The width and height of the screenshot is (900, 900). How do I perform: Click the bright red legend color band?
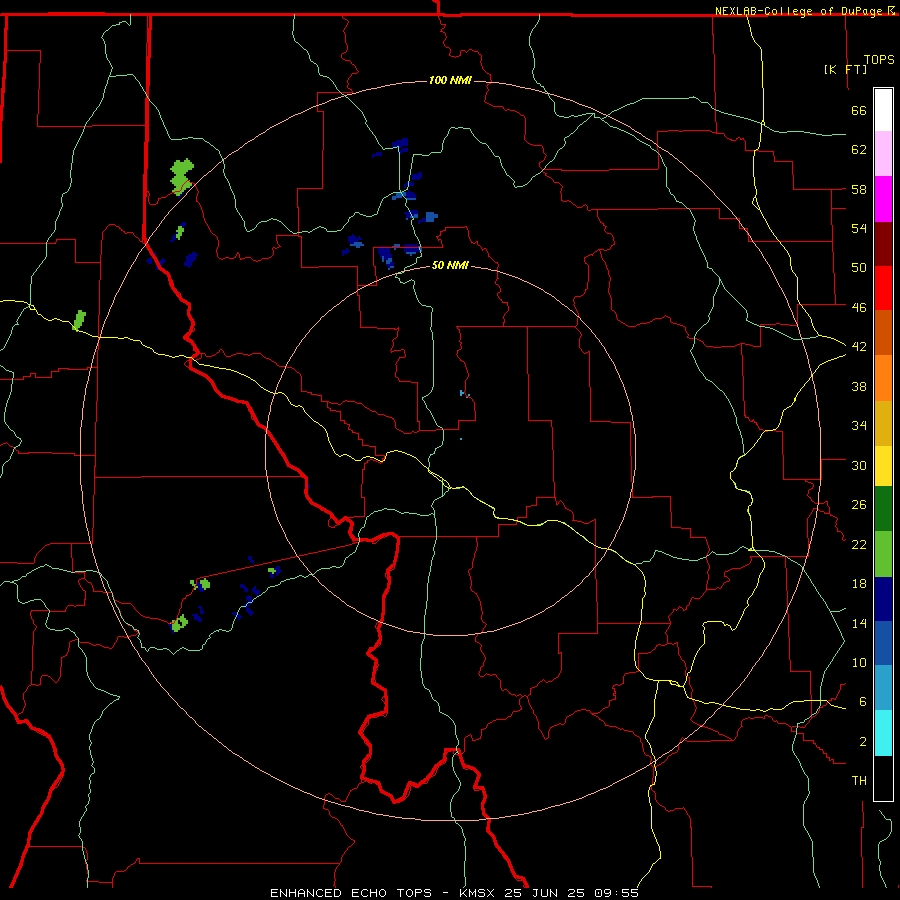(883, 288)
